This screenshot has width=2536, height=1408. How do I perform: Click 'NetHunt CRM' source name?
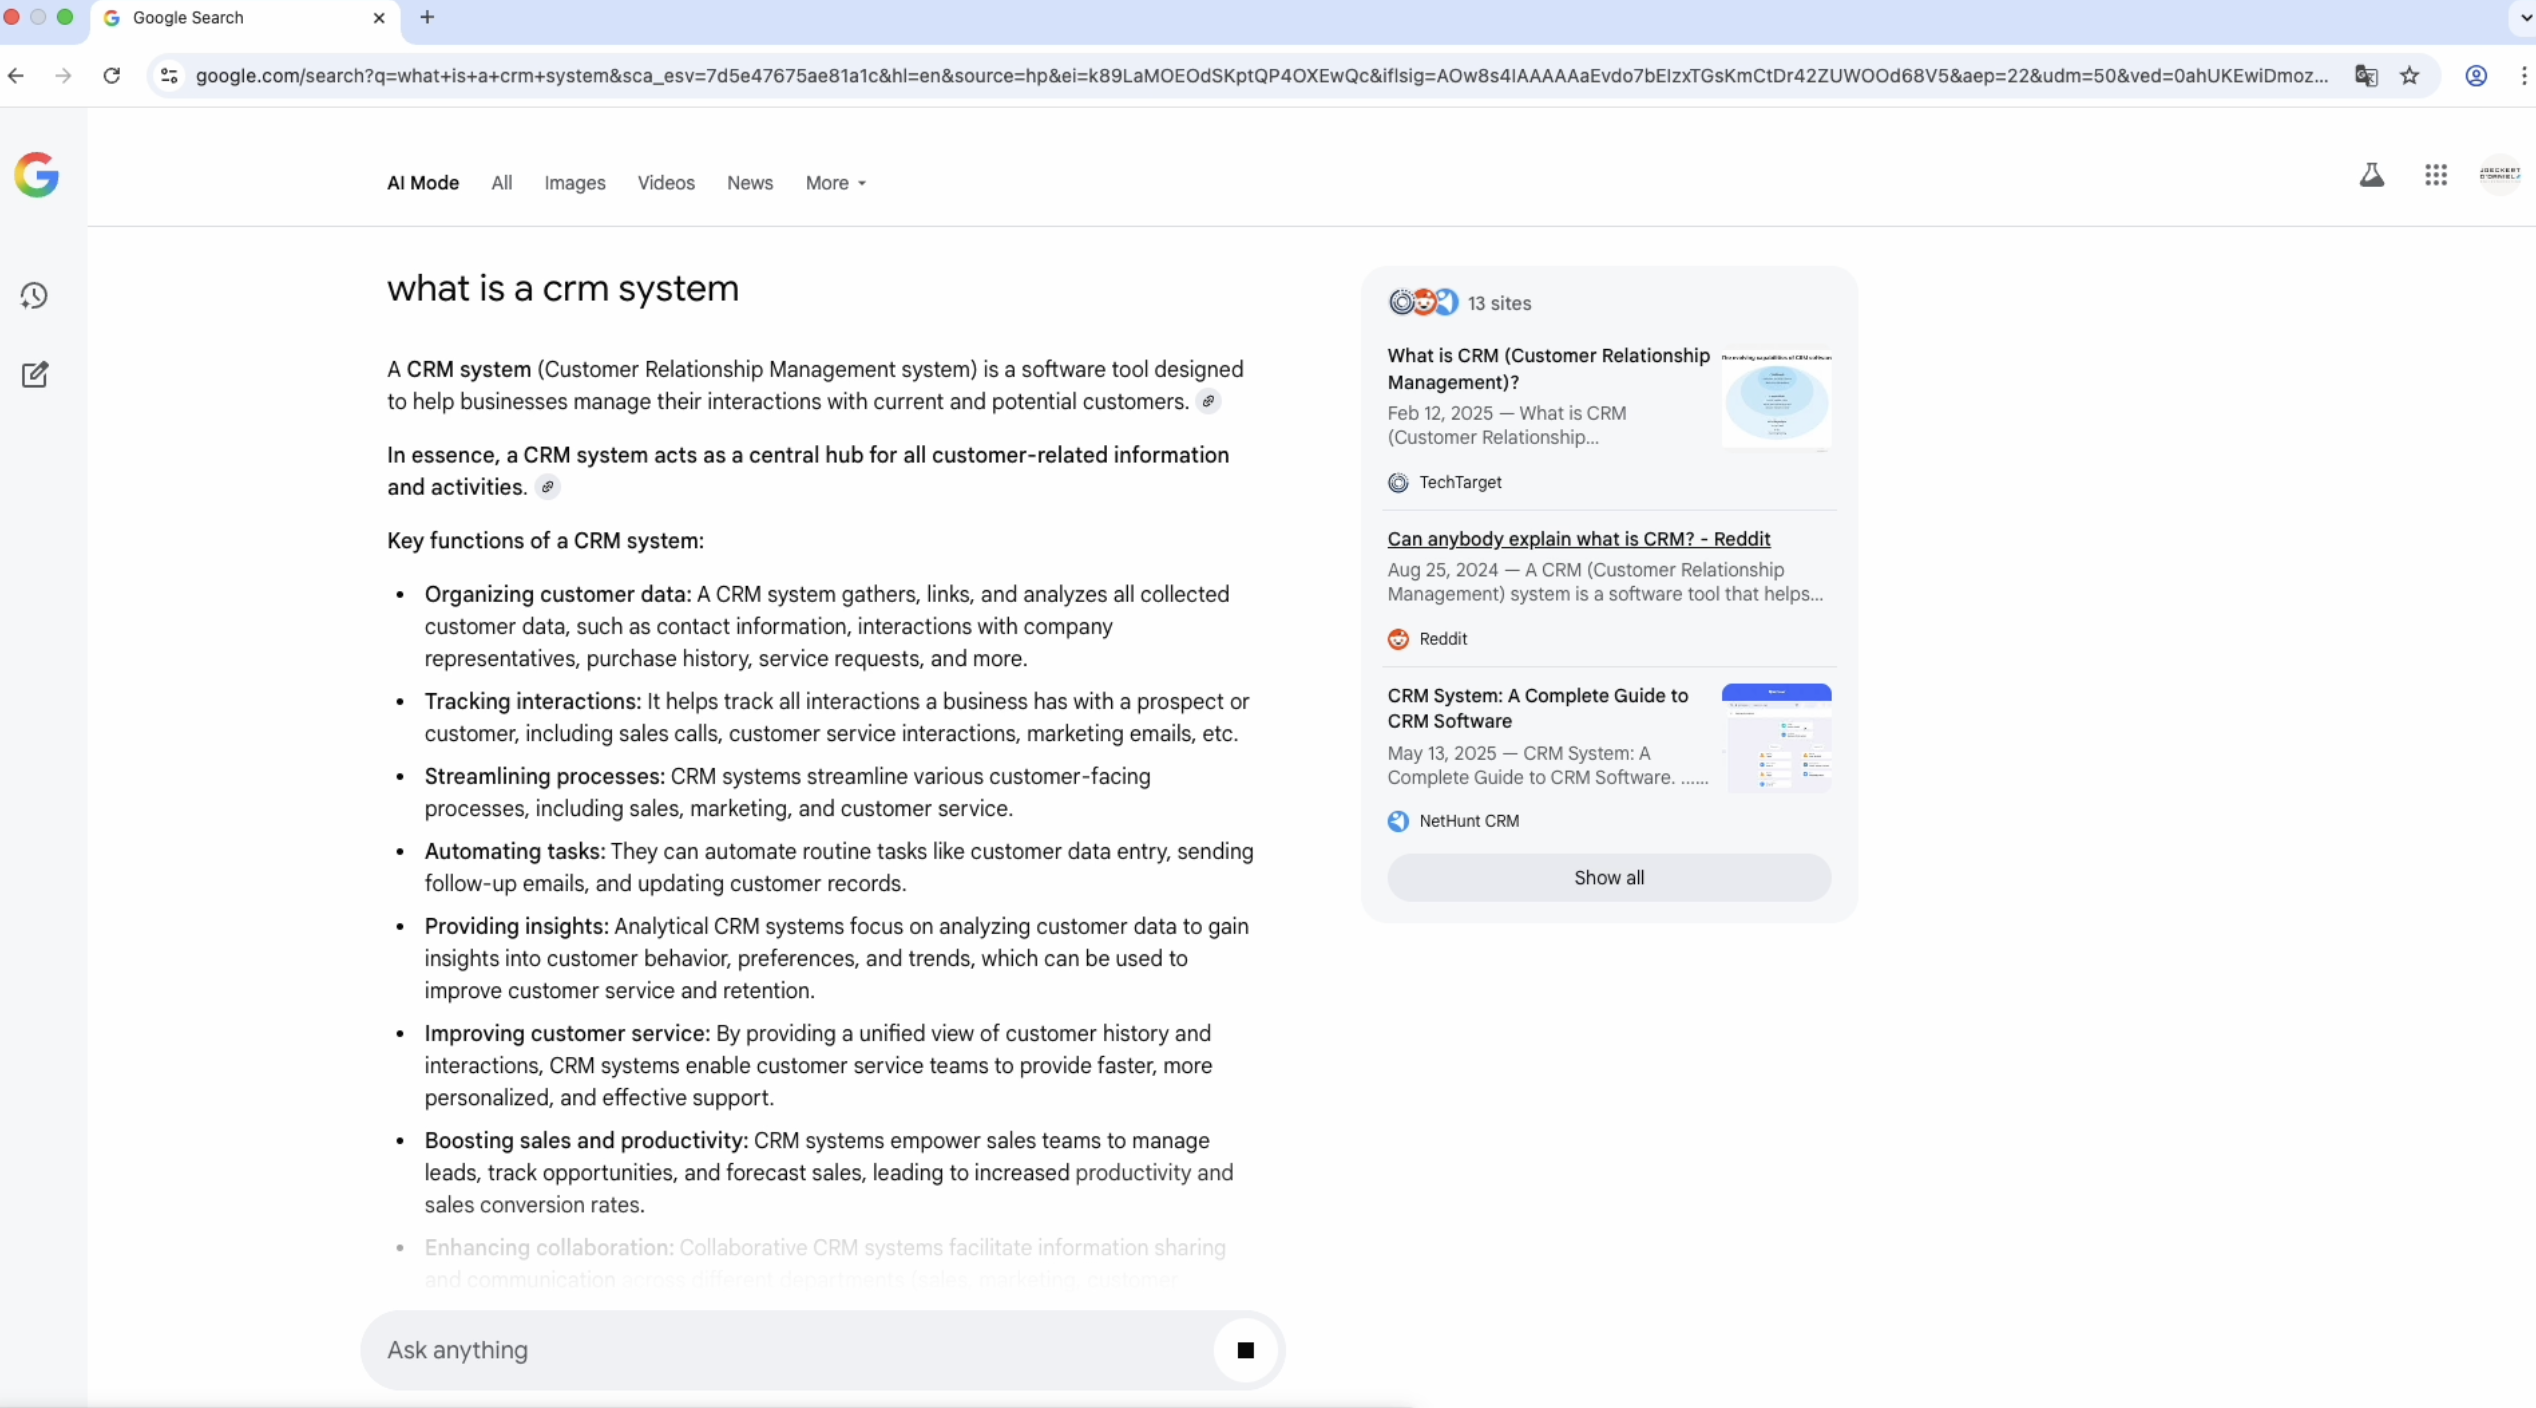point(1469,821)
